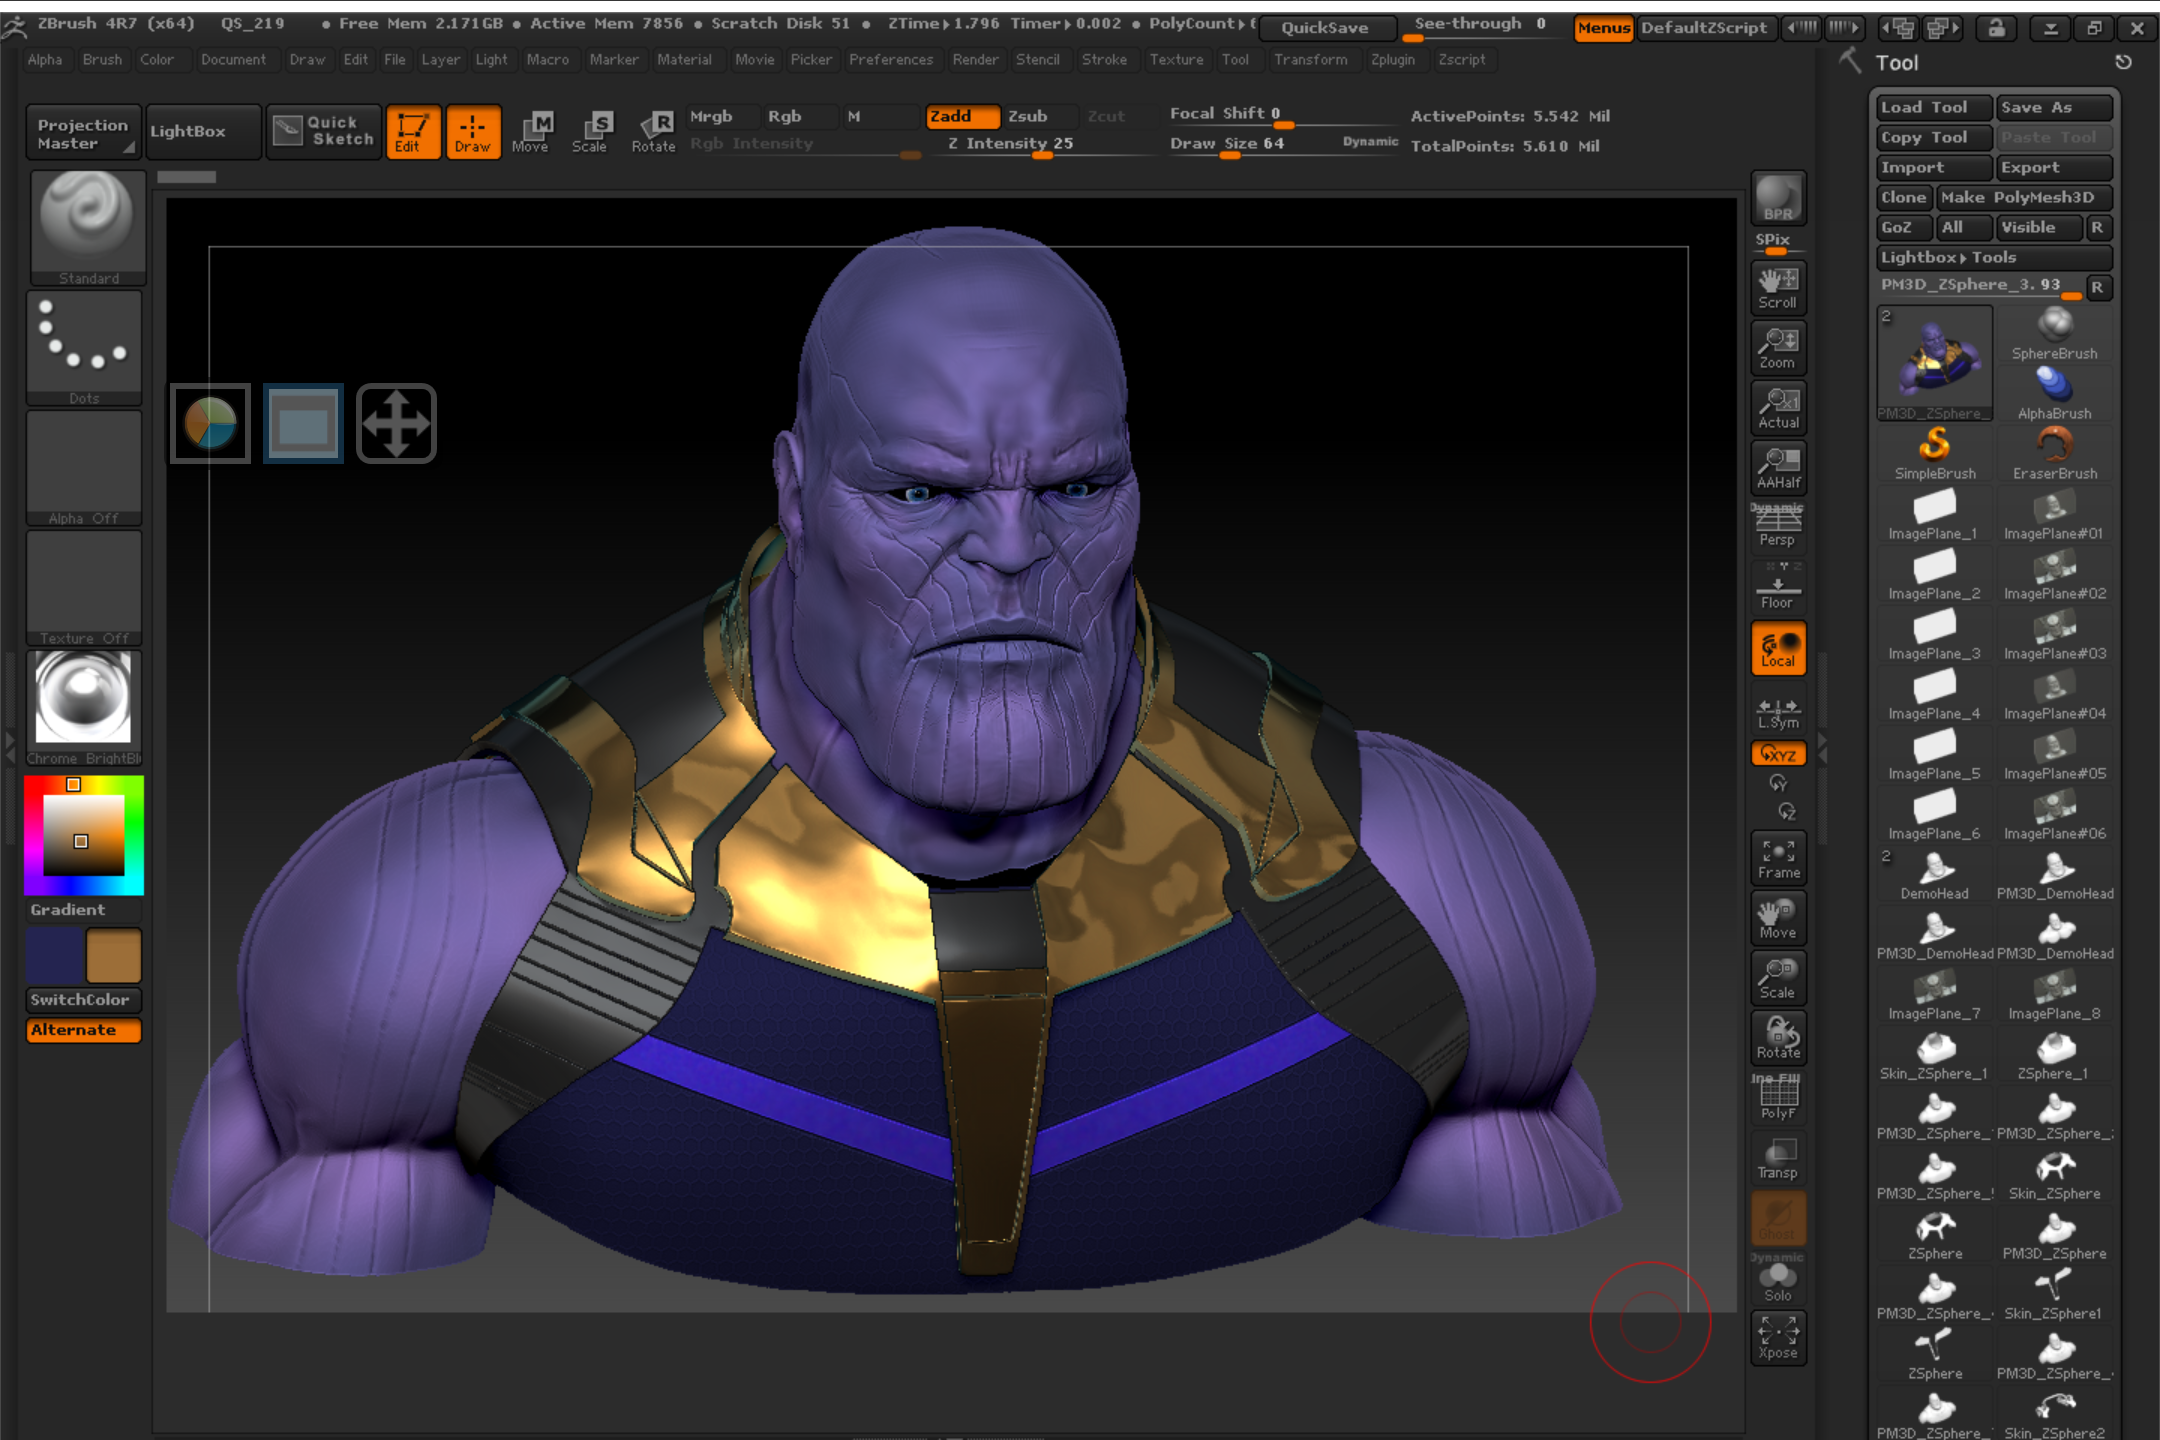Toggle Draw mode
Screen dimensions: 2160x1440
click(473, 131)
